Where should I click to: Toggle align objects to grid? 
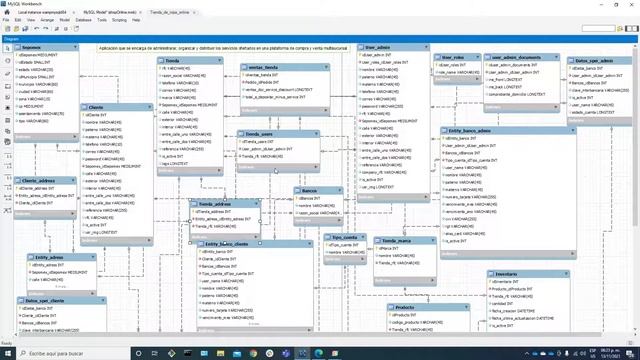[66, 29]
